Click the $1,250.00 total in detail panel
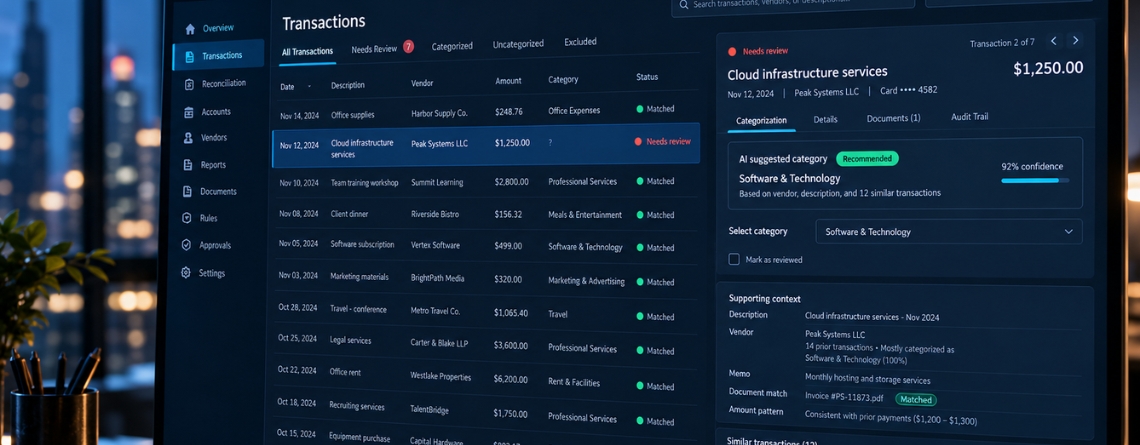Screen dimensions: 1140x445 pyautogui.click(x=1048, y=68)
